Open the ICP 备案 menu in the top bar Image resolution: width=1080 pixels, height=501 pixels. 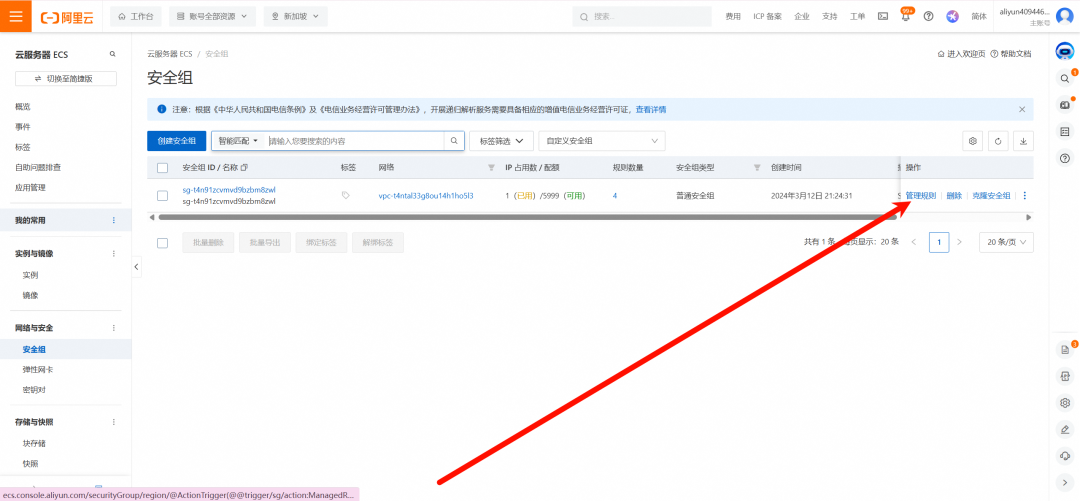click(x=767, y=17)
